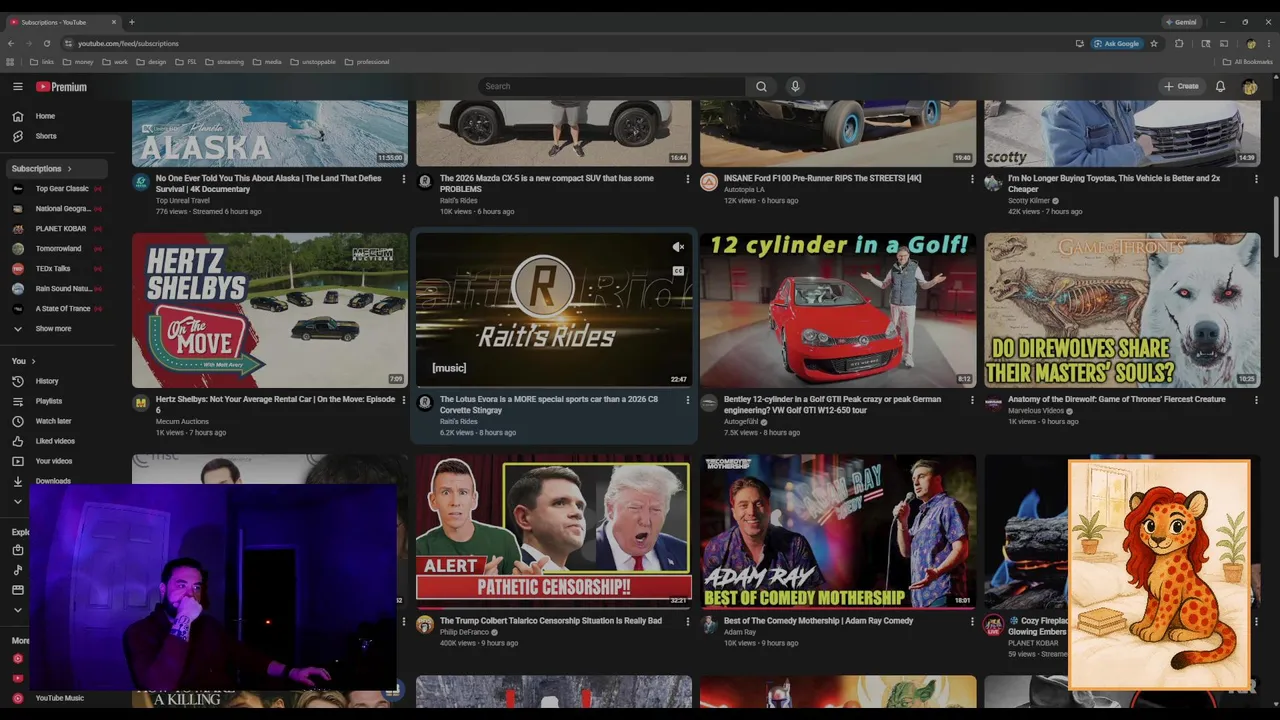Click the YouTube Premium logo

[x=61, y=87]
